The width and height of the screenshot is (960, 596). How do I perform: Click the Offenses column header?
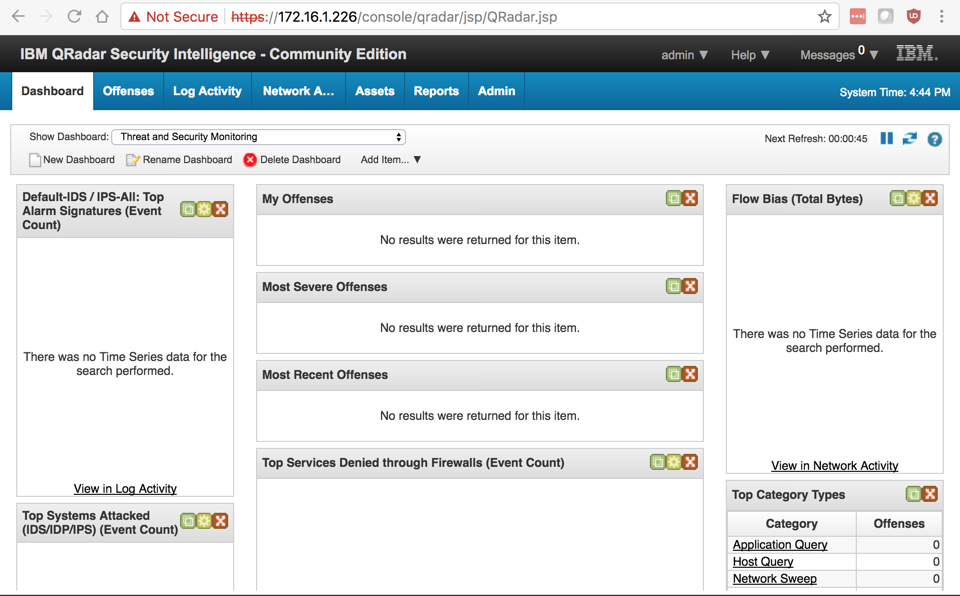(x=899, y=524)
